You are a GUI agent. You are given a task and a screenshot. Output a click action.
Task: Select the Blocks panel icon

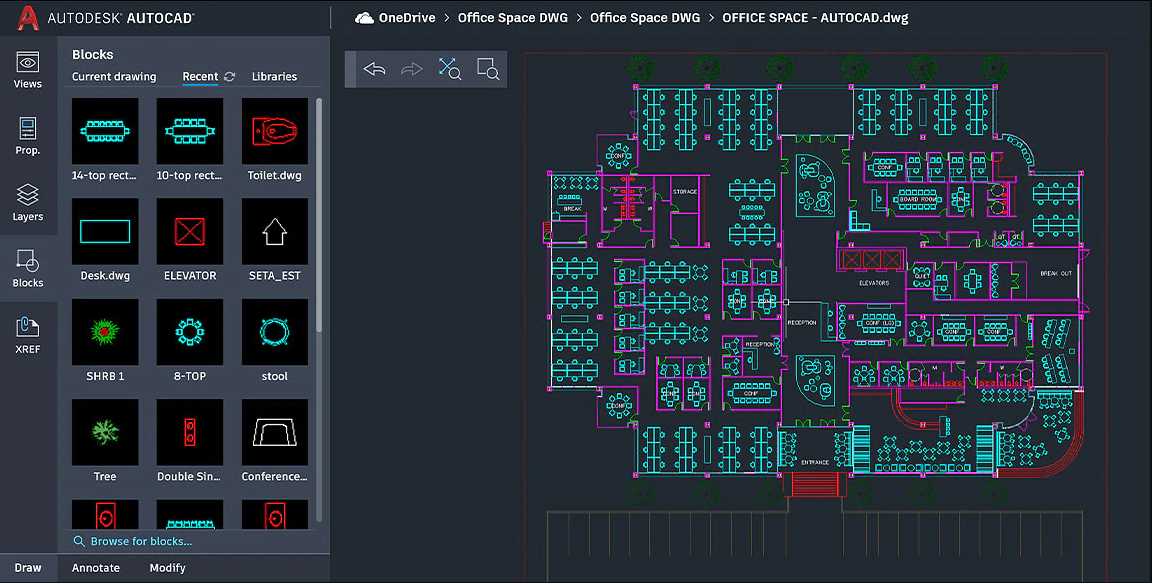[28, 268]
